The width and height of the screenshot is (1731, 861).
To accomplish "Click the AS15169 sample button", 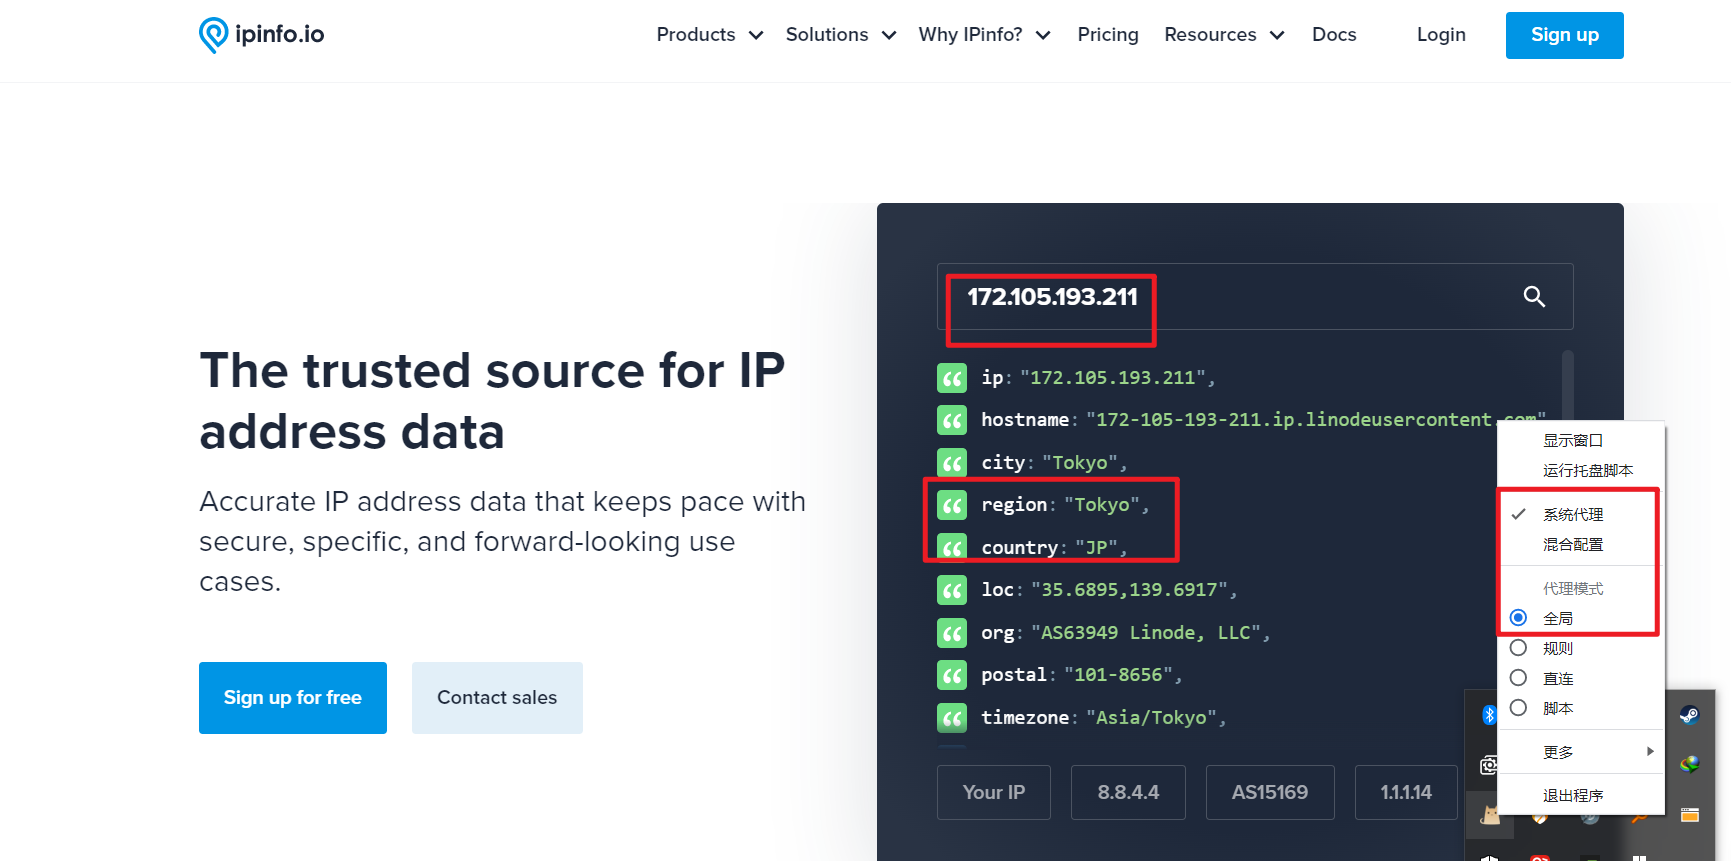I will coord(1270,792).
